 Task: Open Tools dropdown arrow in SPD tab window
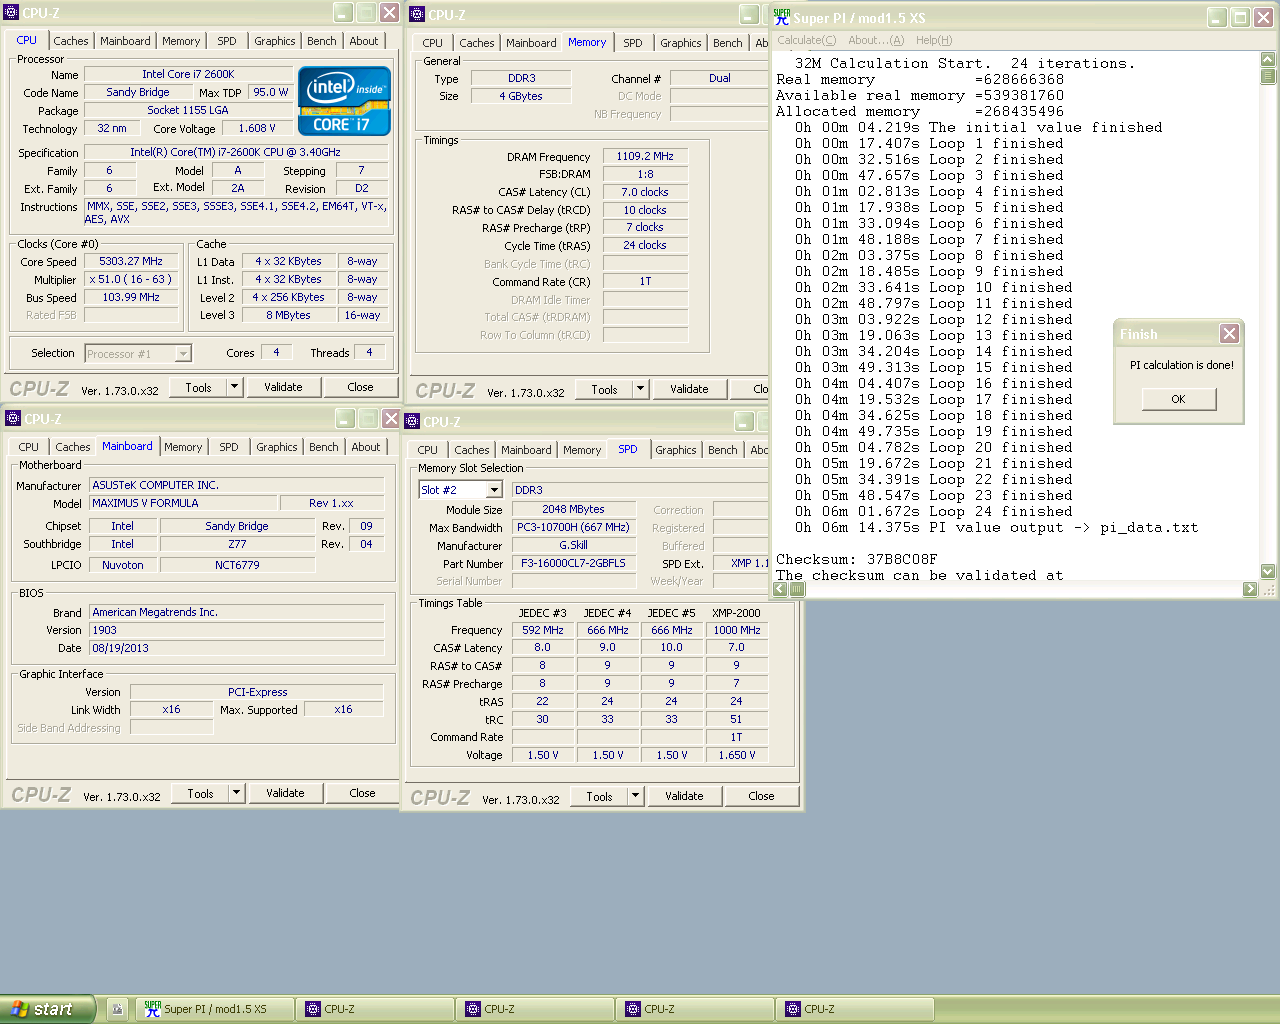(x=635, y=796)
